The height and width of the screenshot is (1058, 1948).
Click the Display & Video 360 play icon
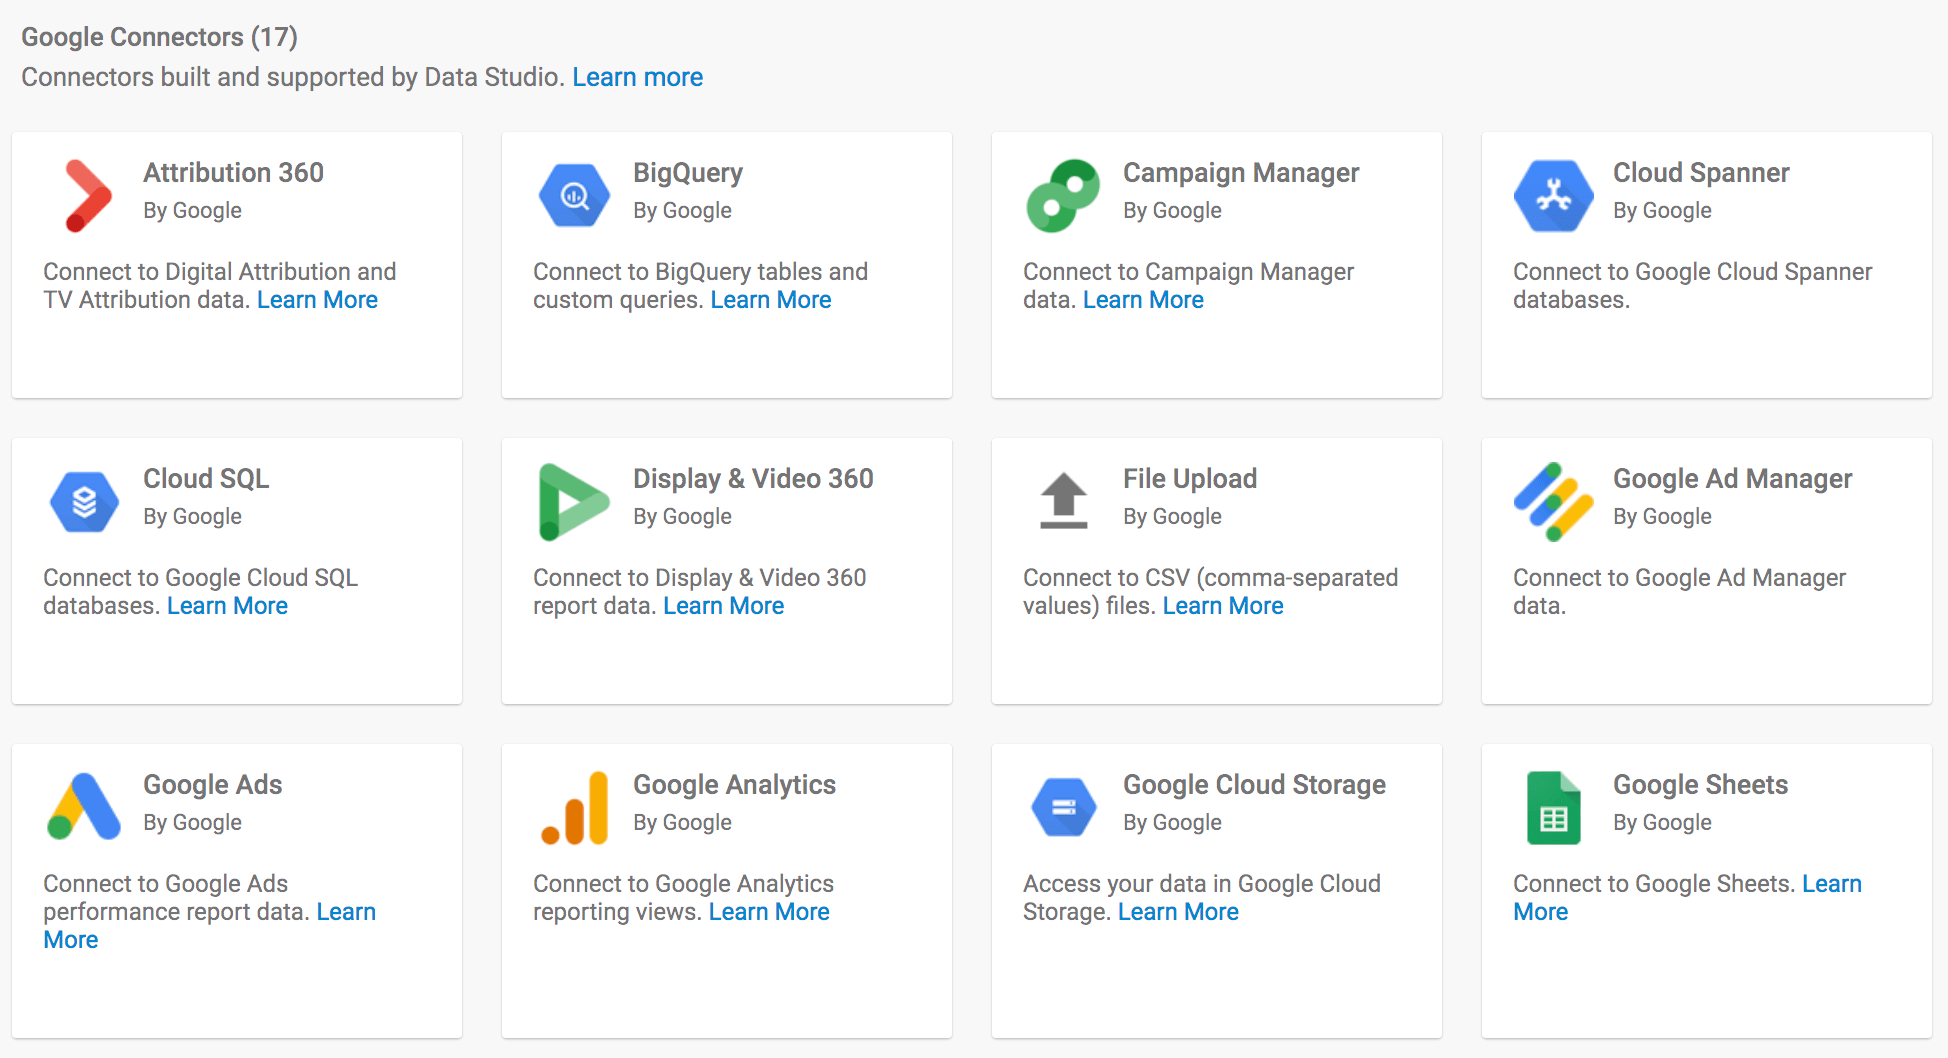click(574, 501)
